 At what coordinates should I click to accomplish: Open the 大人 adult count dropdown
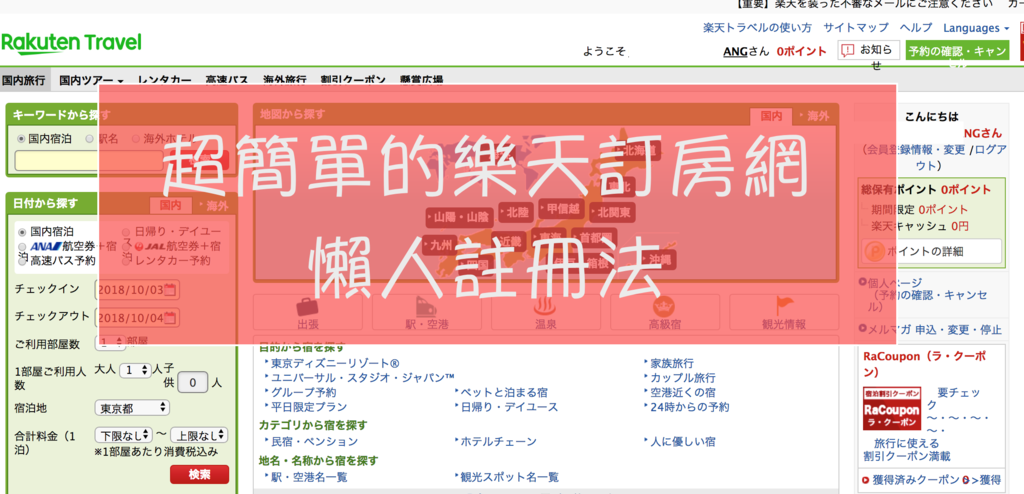[135, 370]
